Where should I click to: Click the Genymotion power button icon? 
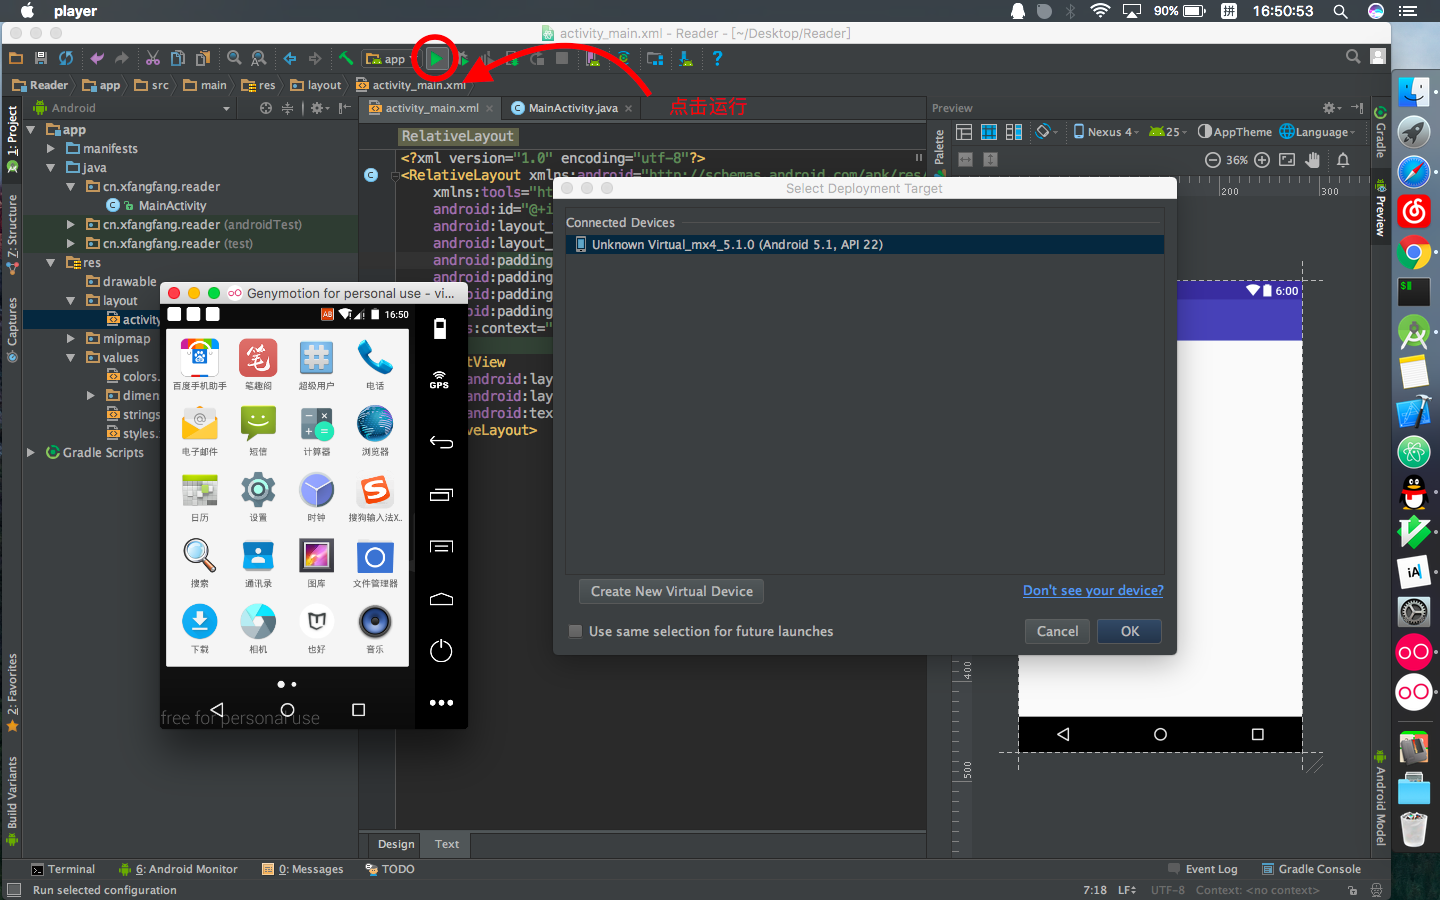441,651
